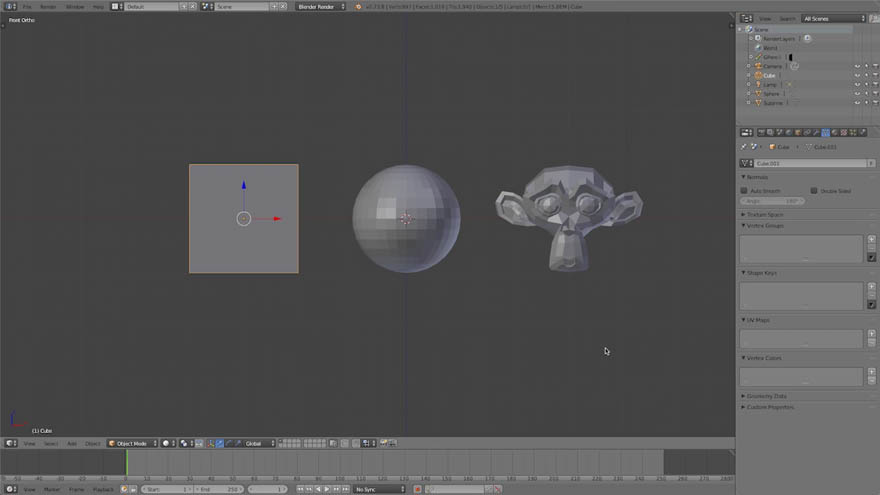Click the Default screen layout name field
Image resolution: width=880 pixels, height=495 pixels.
(x=152, y=7)
